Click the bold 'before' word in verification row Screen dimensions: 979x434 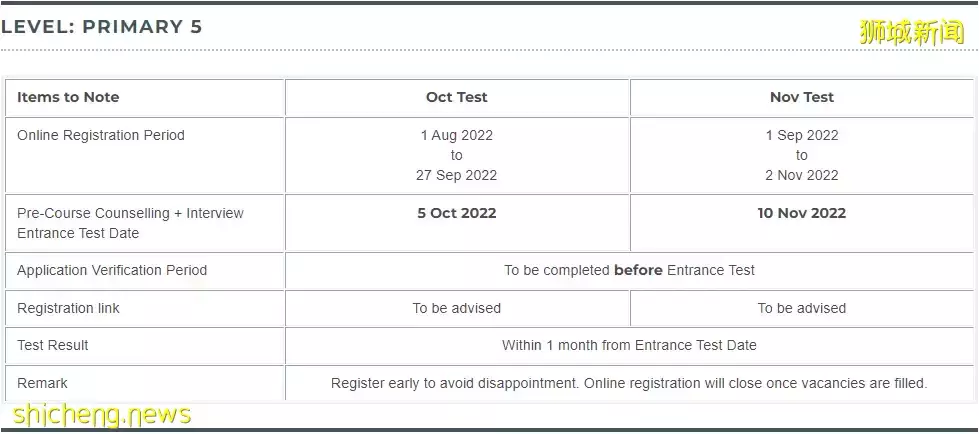click(x=638, y=270)
